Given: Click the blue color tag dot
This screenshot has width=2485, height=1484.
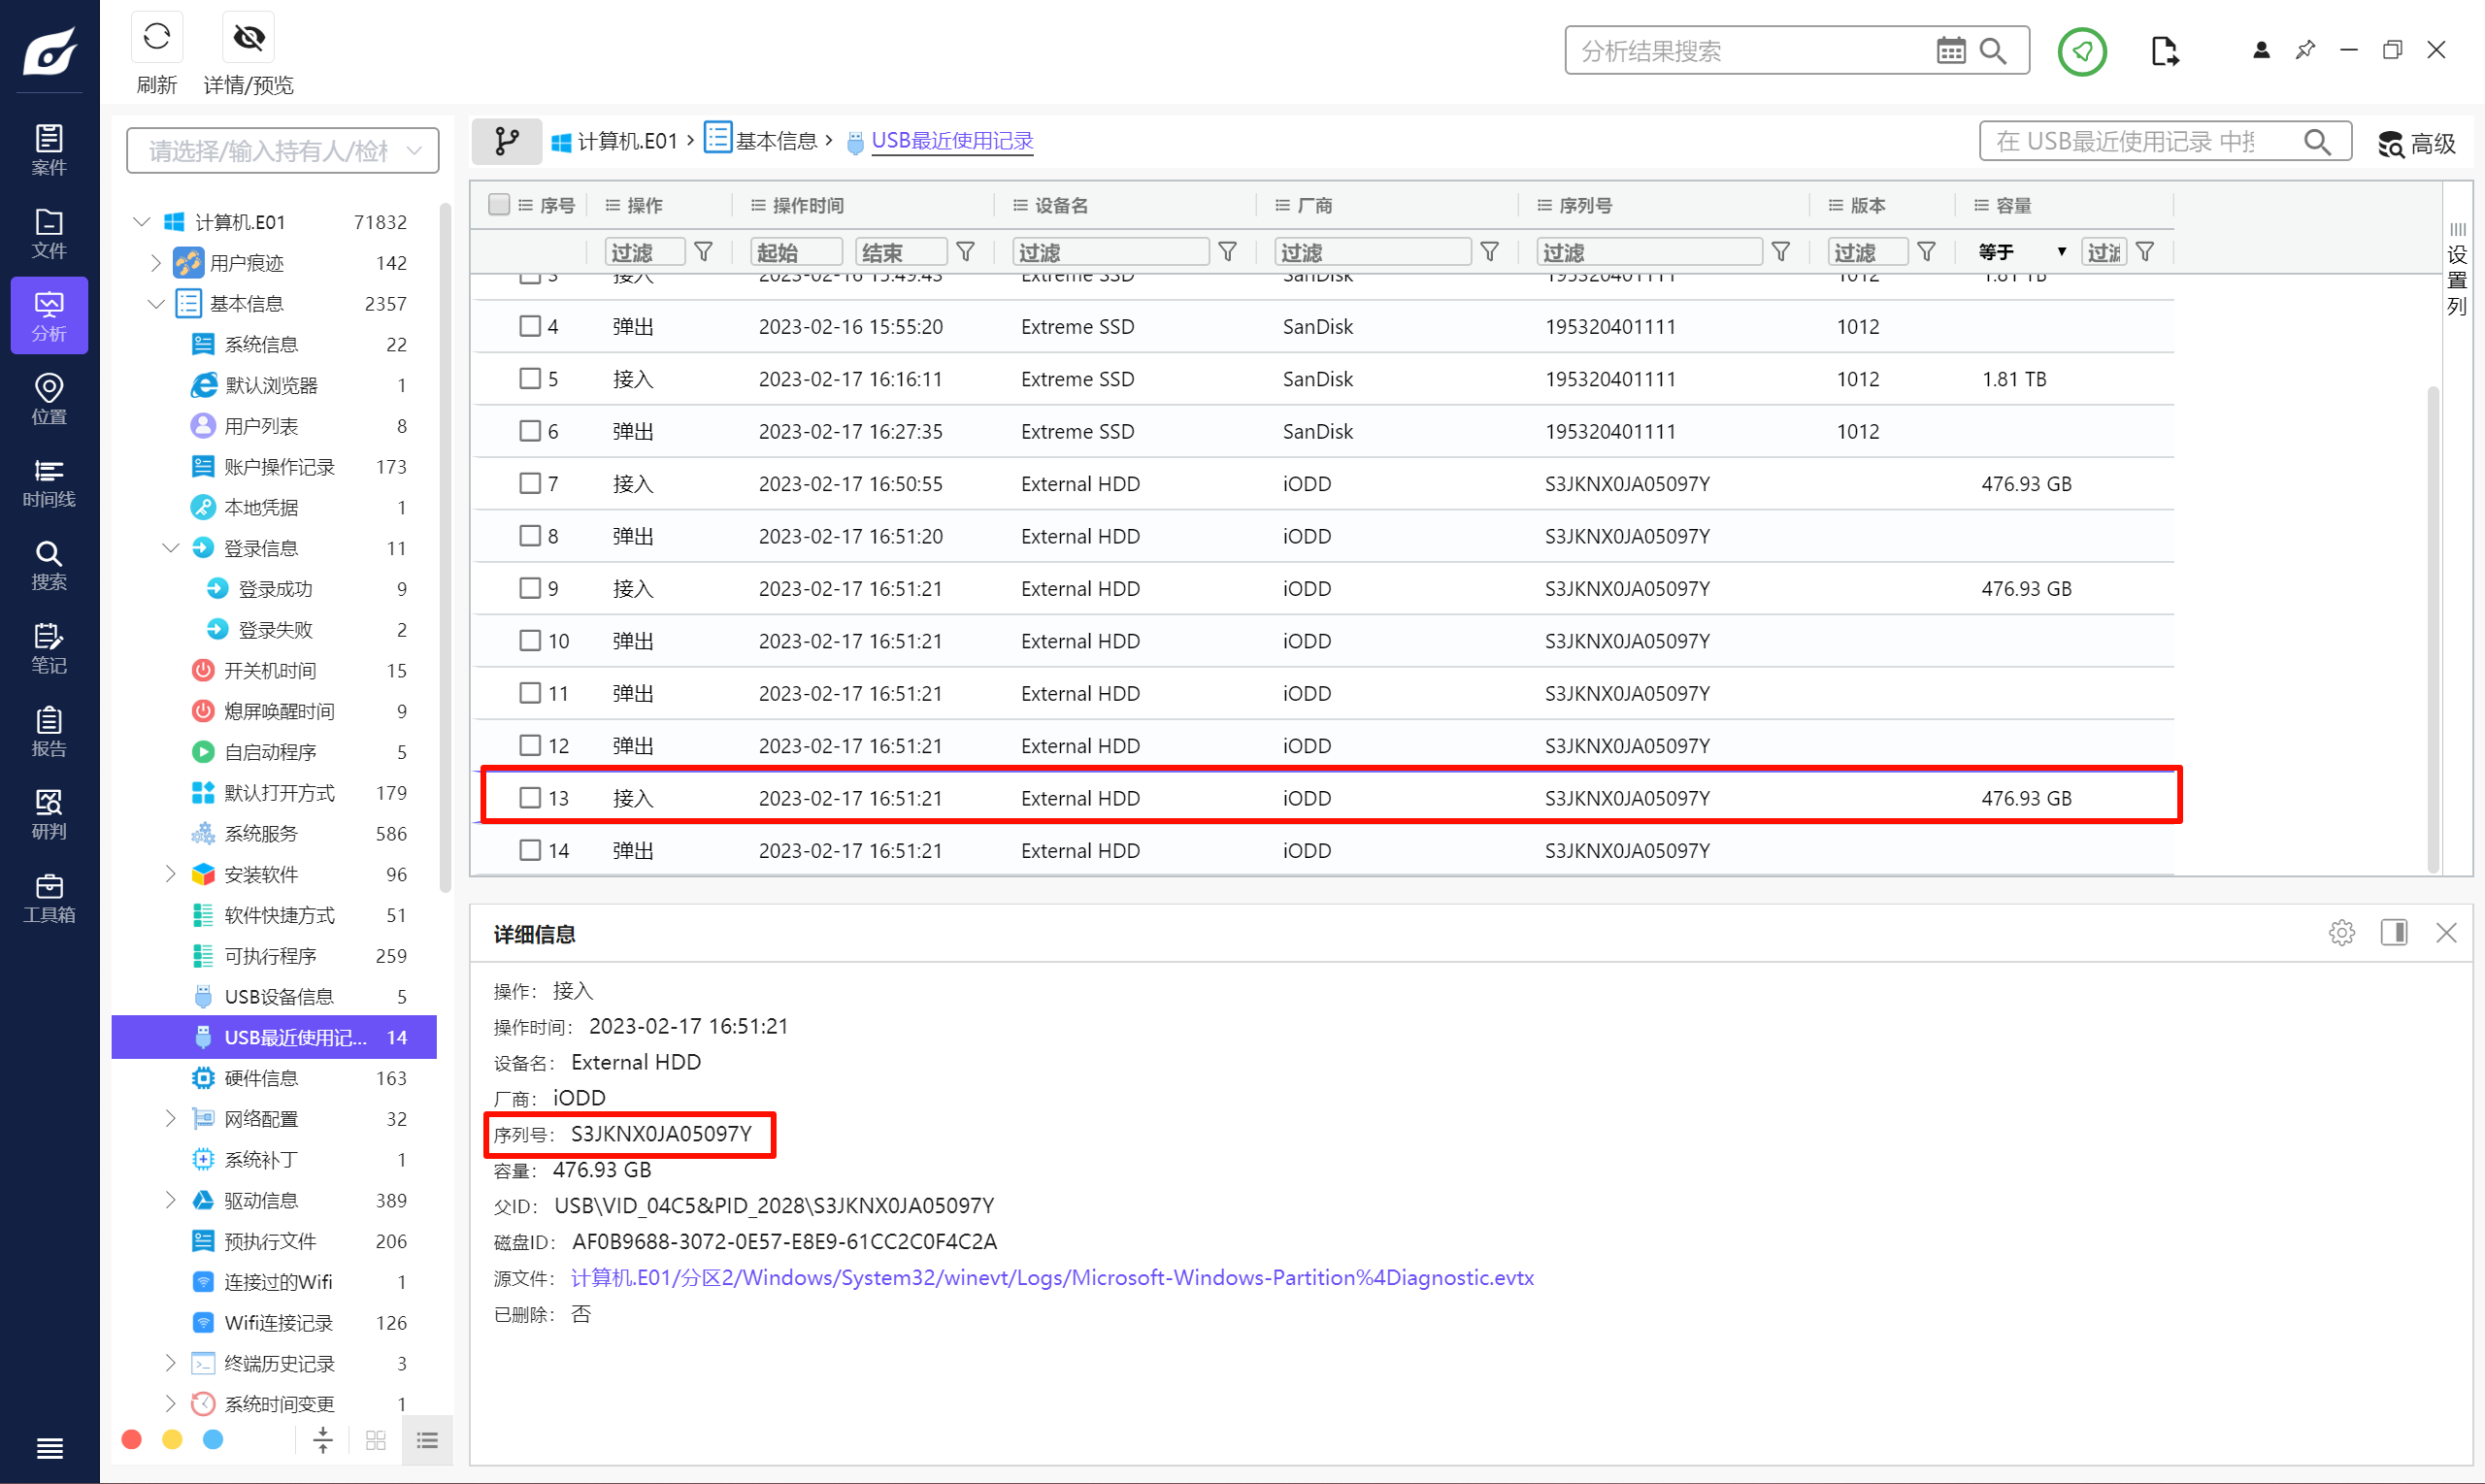Looking at the screenshot, I should coord(213,1440).
